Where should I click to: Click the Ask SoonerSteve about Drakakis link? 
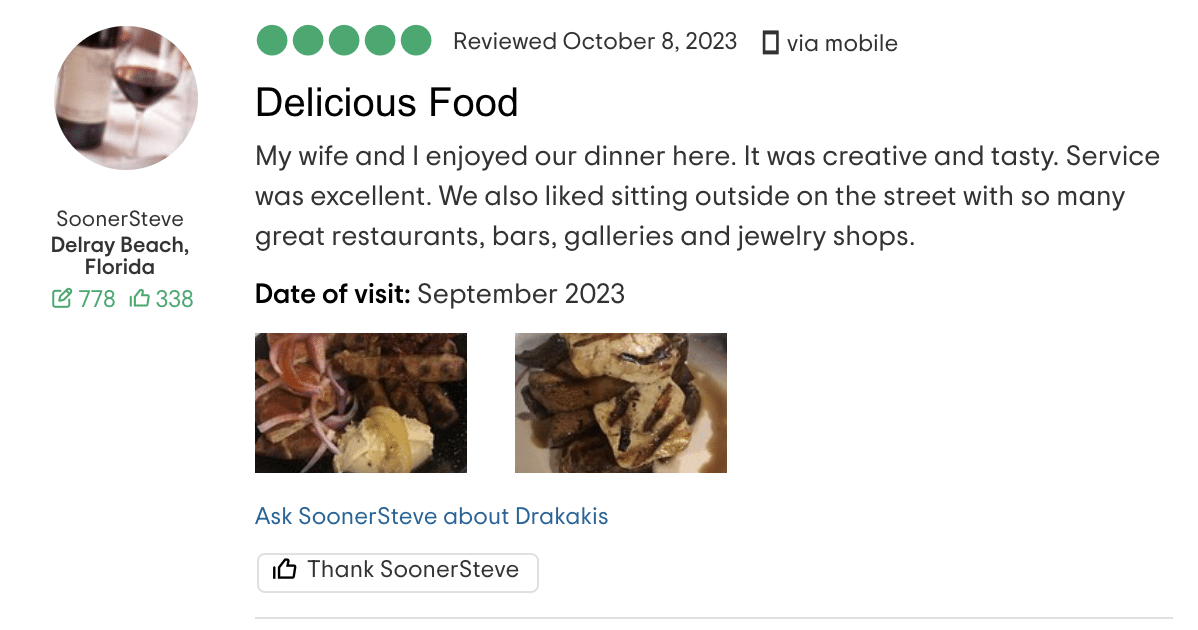[431, 516]
